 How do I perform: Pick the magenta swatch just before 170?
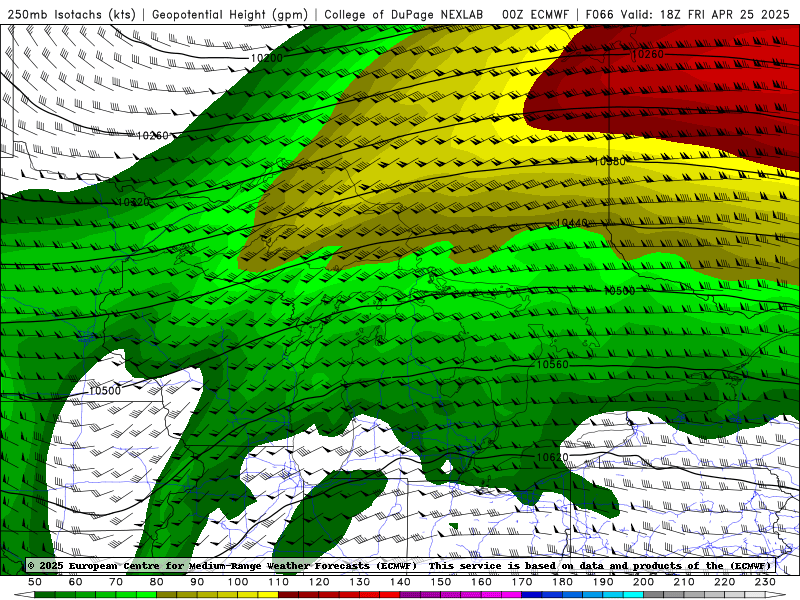pyautogui.click(x=512, y=595)
